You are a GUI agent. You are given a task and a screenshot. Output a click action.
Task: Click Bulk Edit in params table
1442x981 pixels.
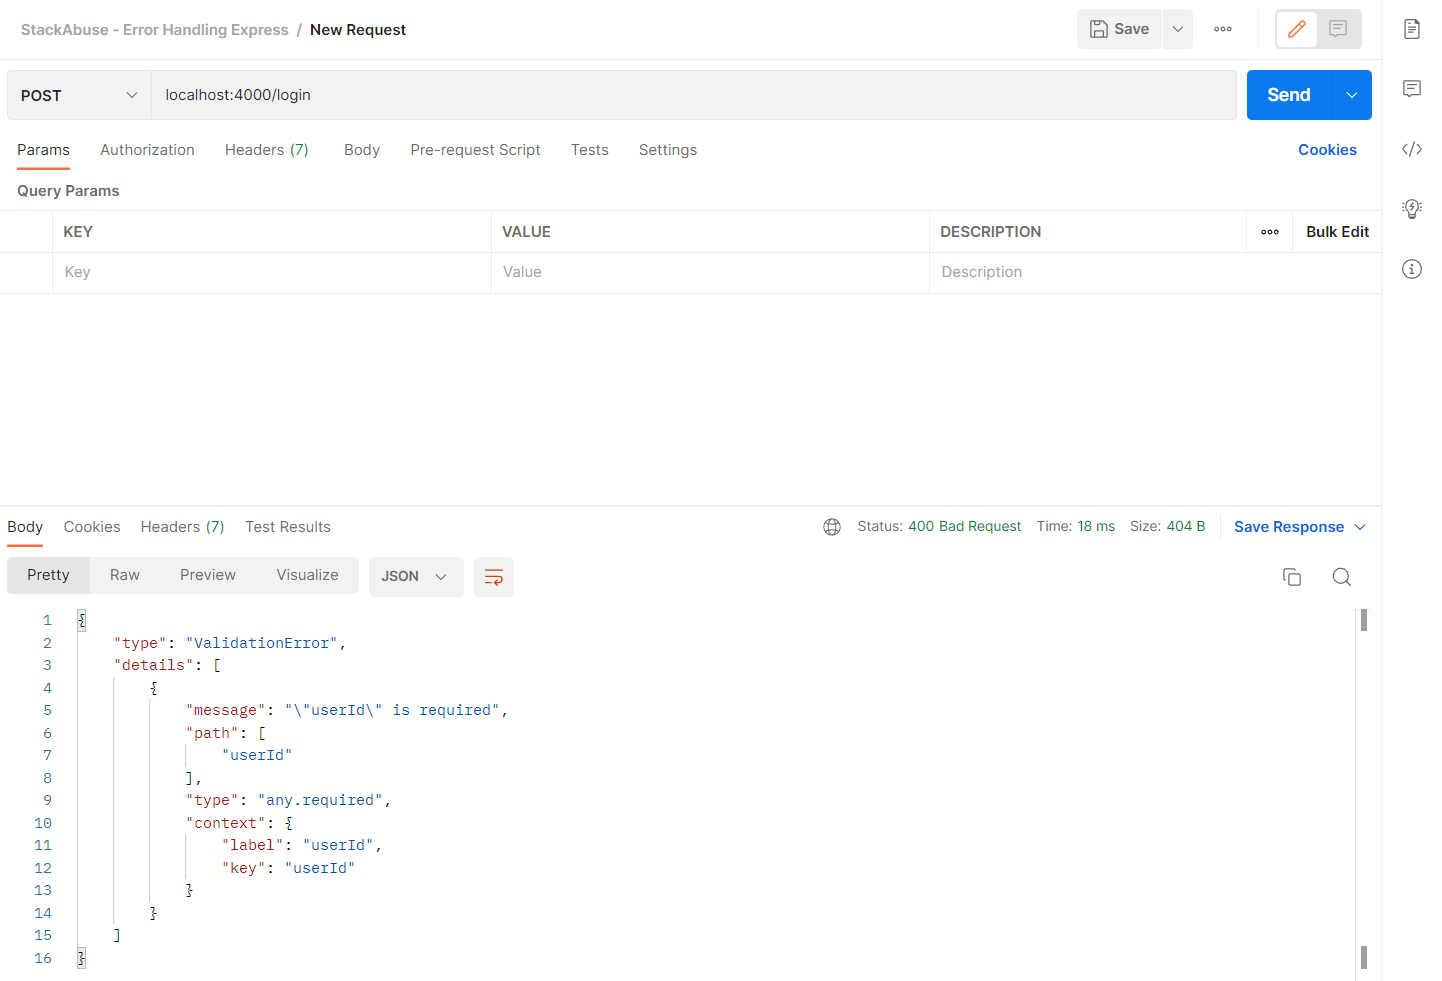click(x=1338, y=232)
